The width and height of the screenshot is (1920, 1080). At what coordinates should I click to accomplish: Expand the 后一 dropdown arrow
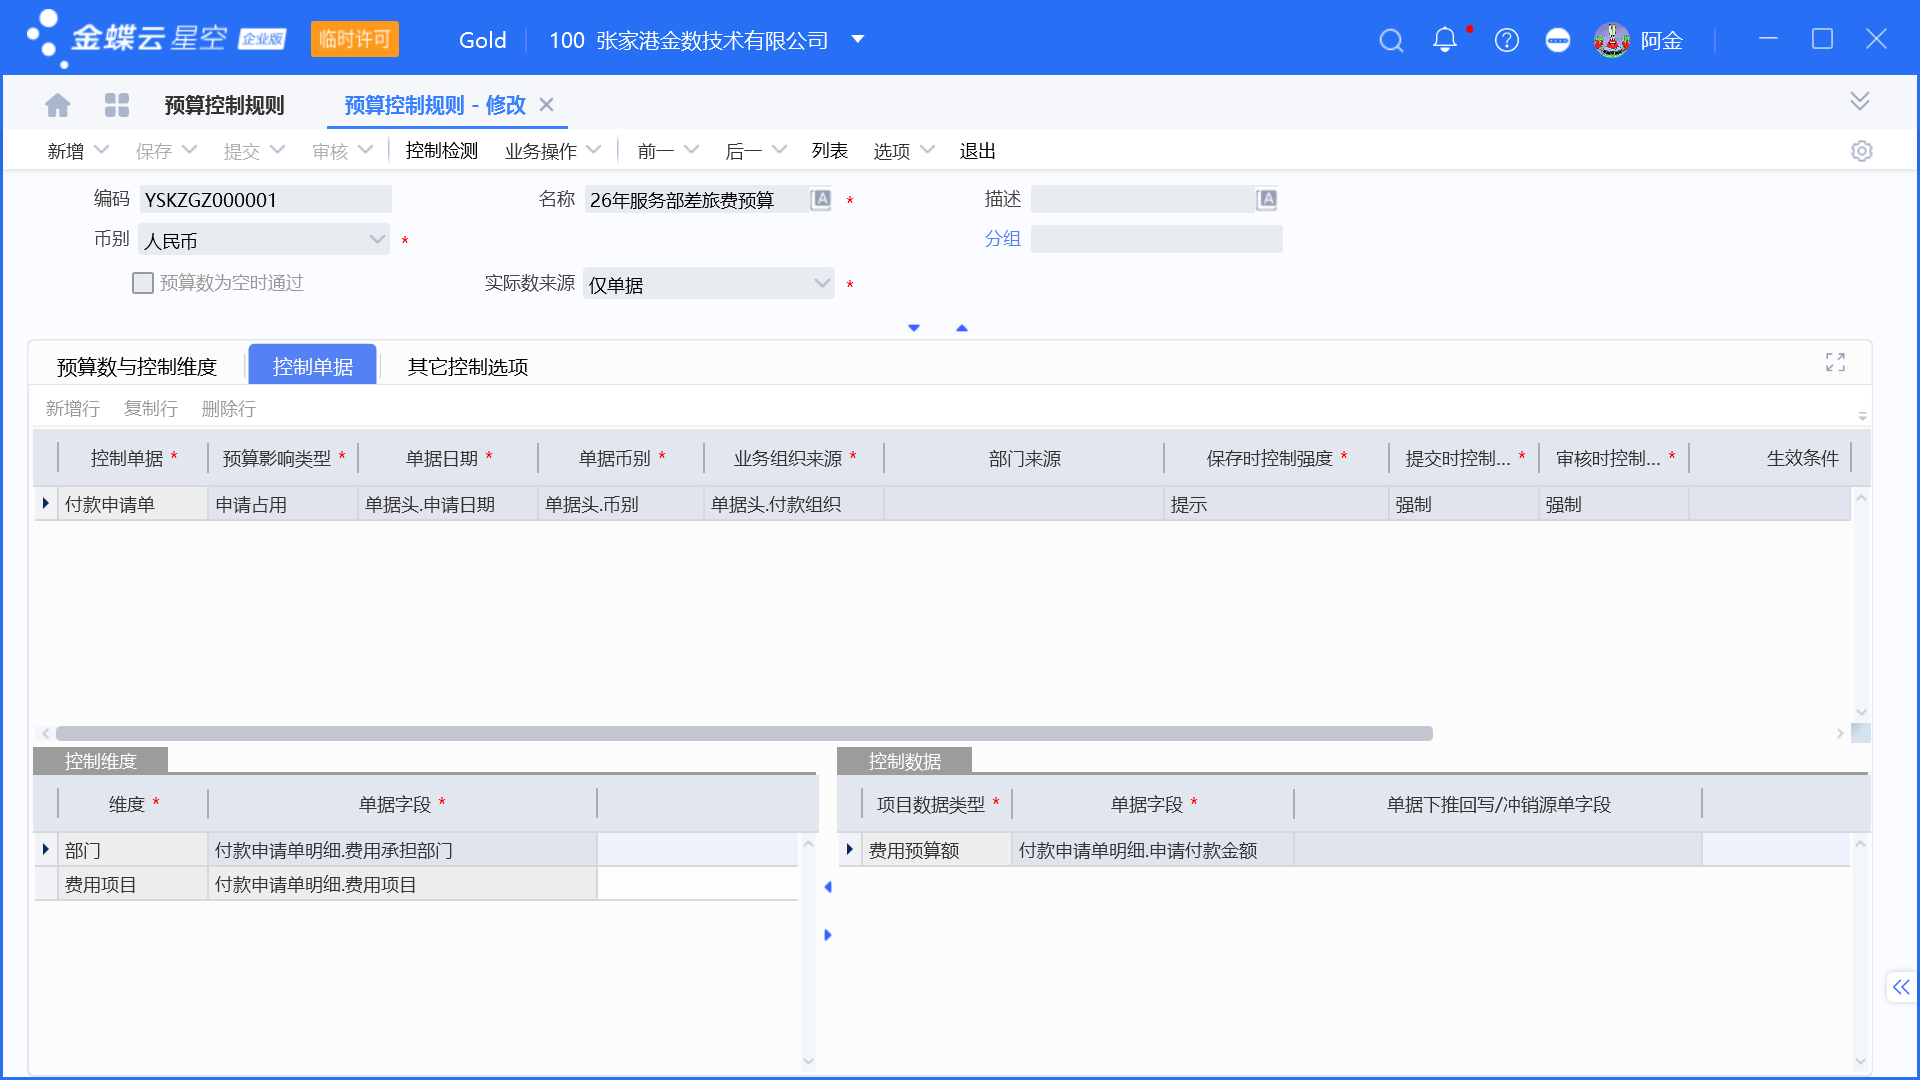pos(779,150)
